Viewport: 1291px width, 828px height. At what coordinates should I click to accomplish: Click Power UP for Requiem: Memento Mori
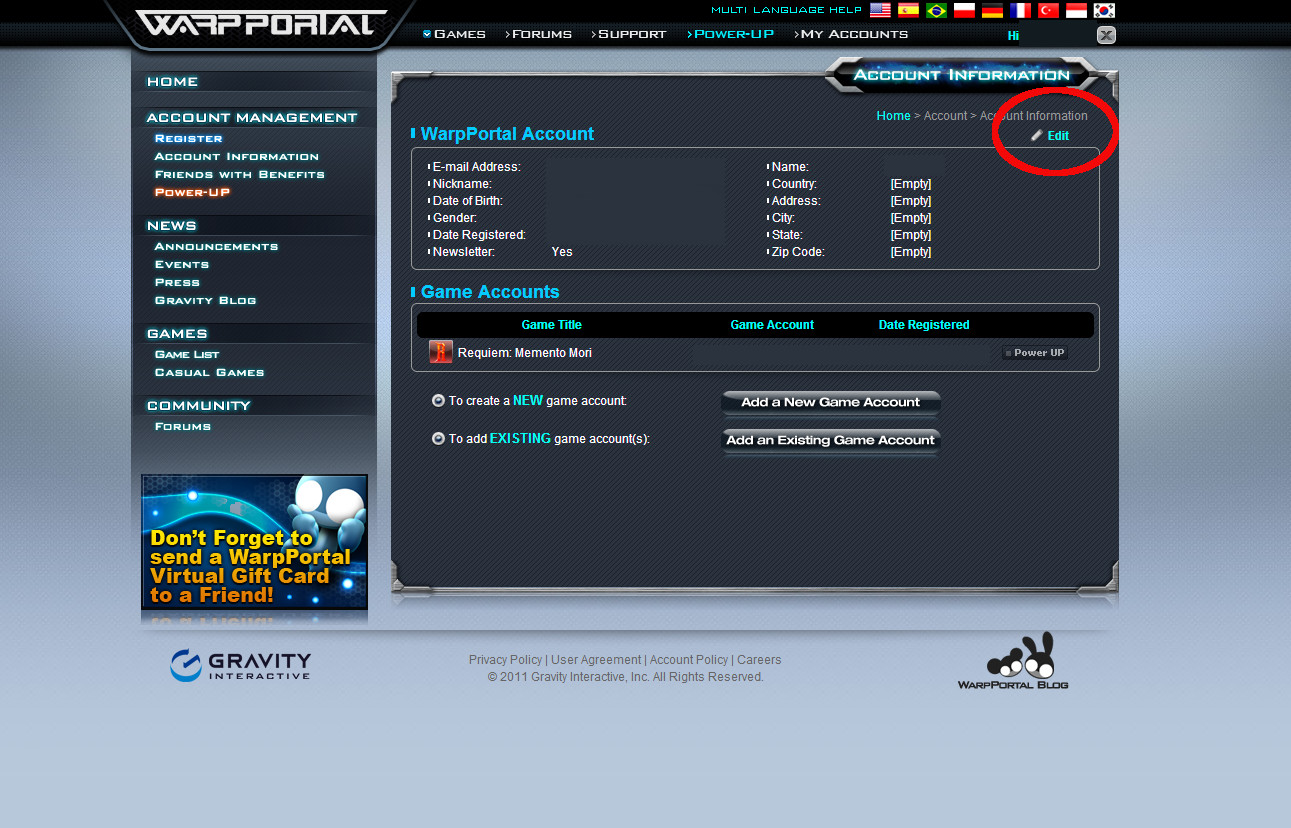1035,353
